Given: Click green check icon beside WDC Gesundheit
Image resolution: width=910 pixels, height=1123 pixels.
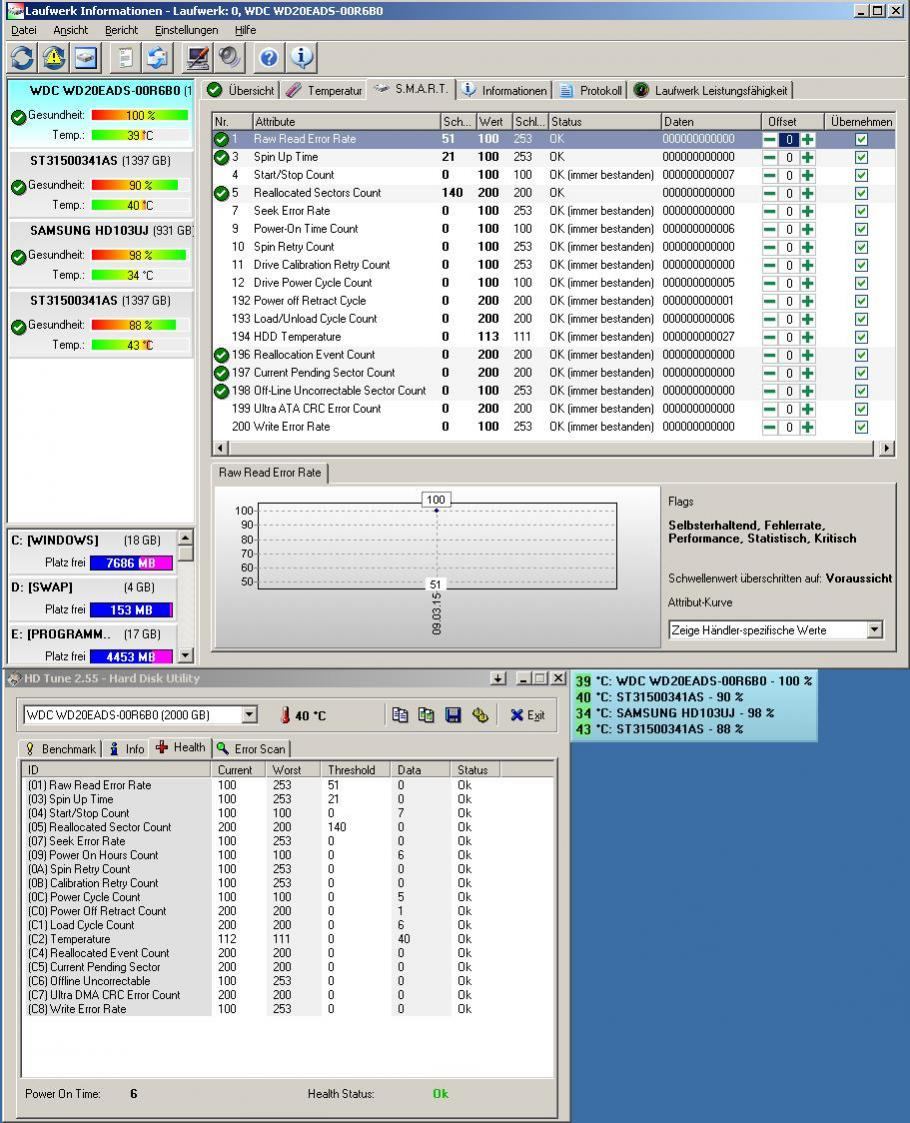Looking at the screenshot, I should pyautogui.click(x=19, y=116).
